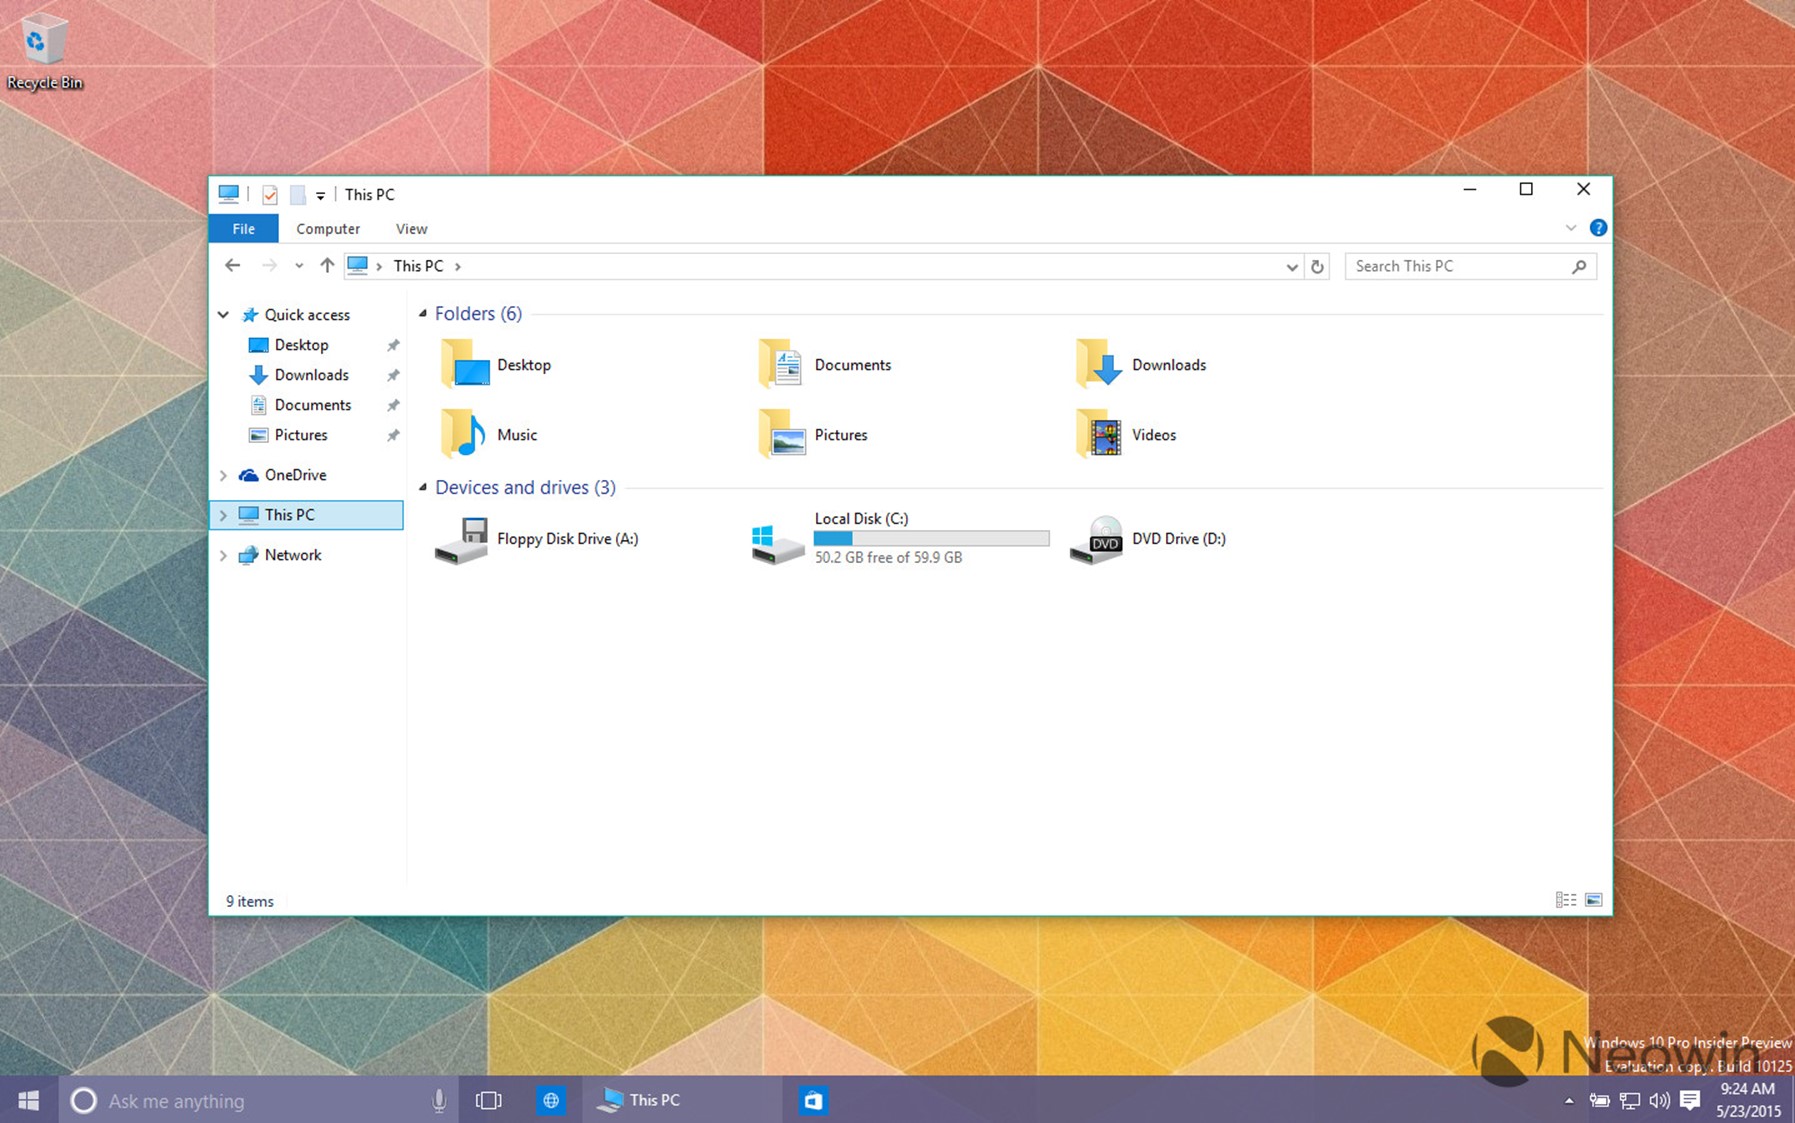Open the DVD Drive (D:) icon
Image resolution: width=1795 pixels, height=1123 pixels.
pos(1097,540)
